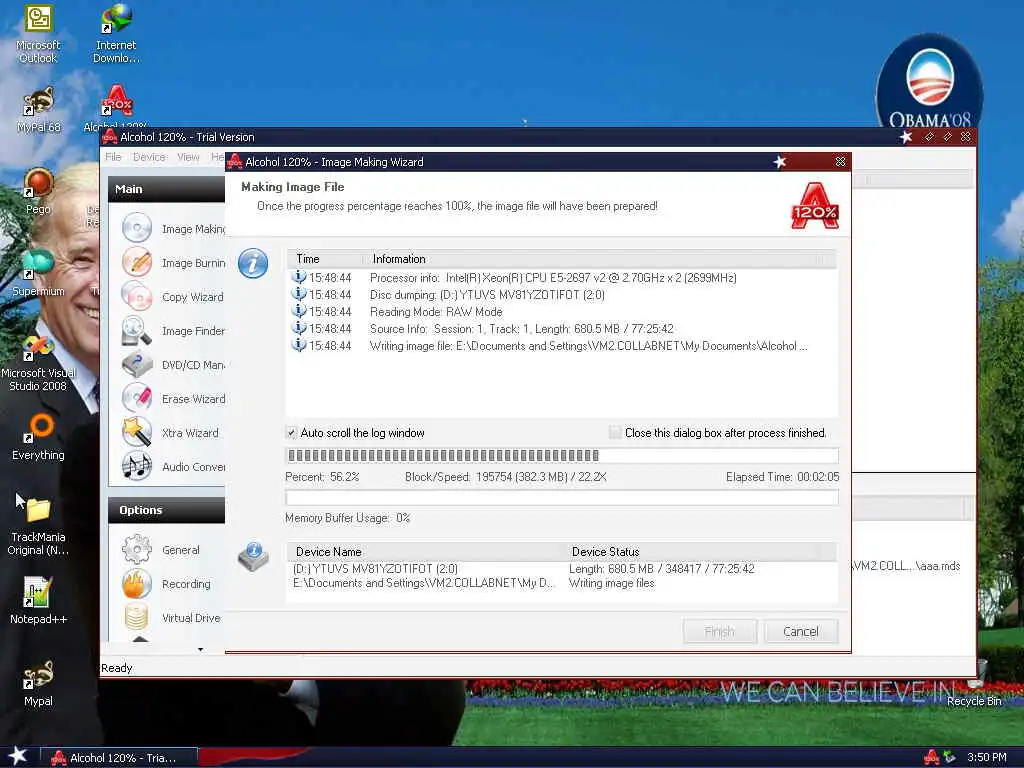Viewport: 1024px width, 768px height.
Task: Open Recording options flame icon
Action: [136, 584]
